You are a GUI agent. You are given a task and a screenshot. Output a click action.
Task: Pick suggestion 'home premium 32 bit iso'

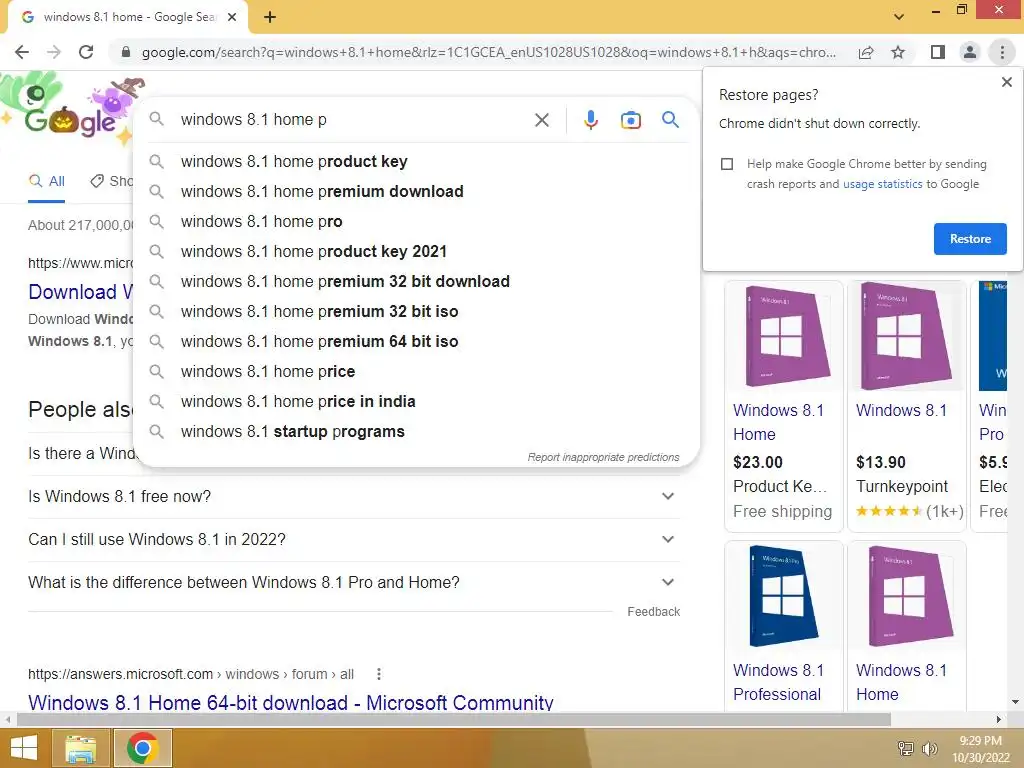click(x=417, y=312)
